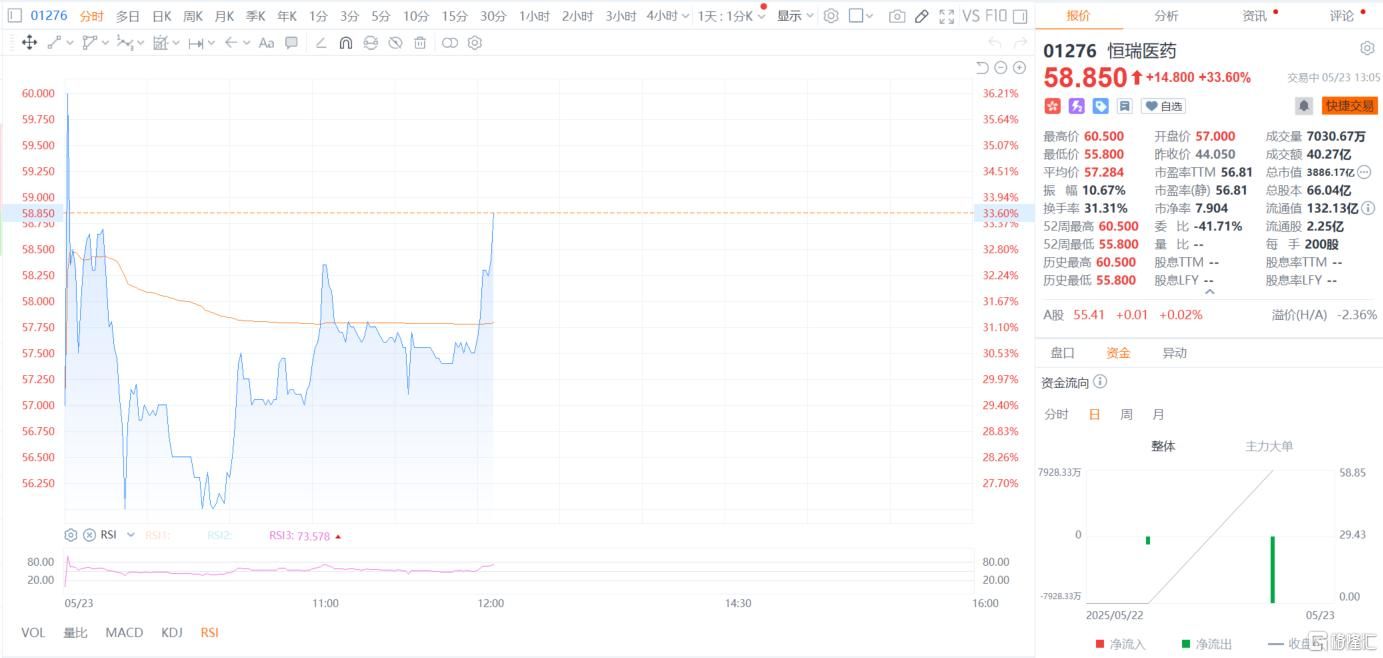This screenshot has width=1383, height=658.
Task: Click the magnet snap drawing tool
Action: point(345,43)
